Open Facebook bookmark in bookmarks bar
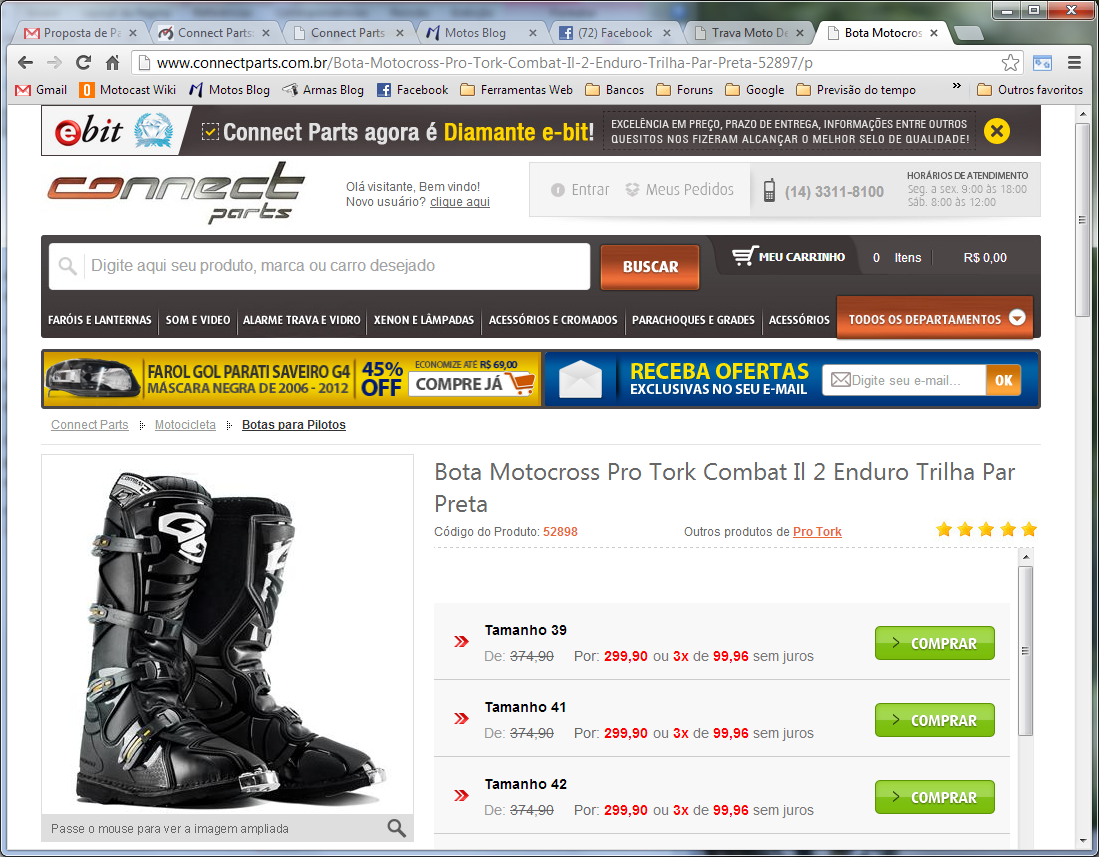 tap(412, 90)
